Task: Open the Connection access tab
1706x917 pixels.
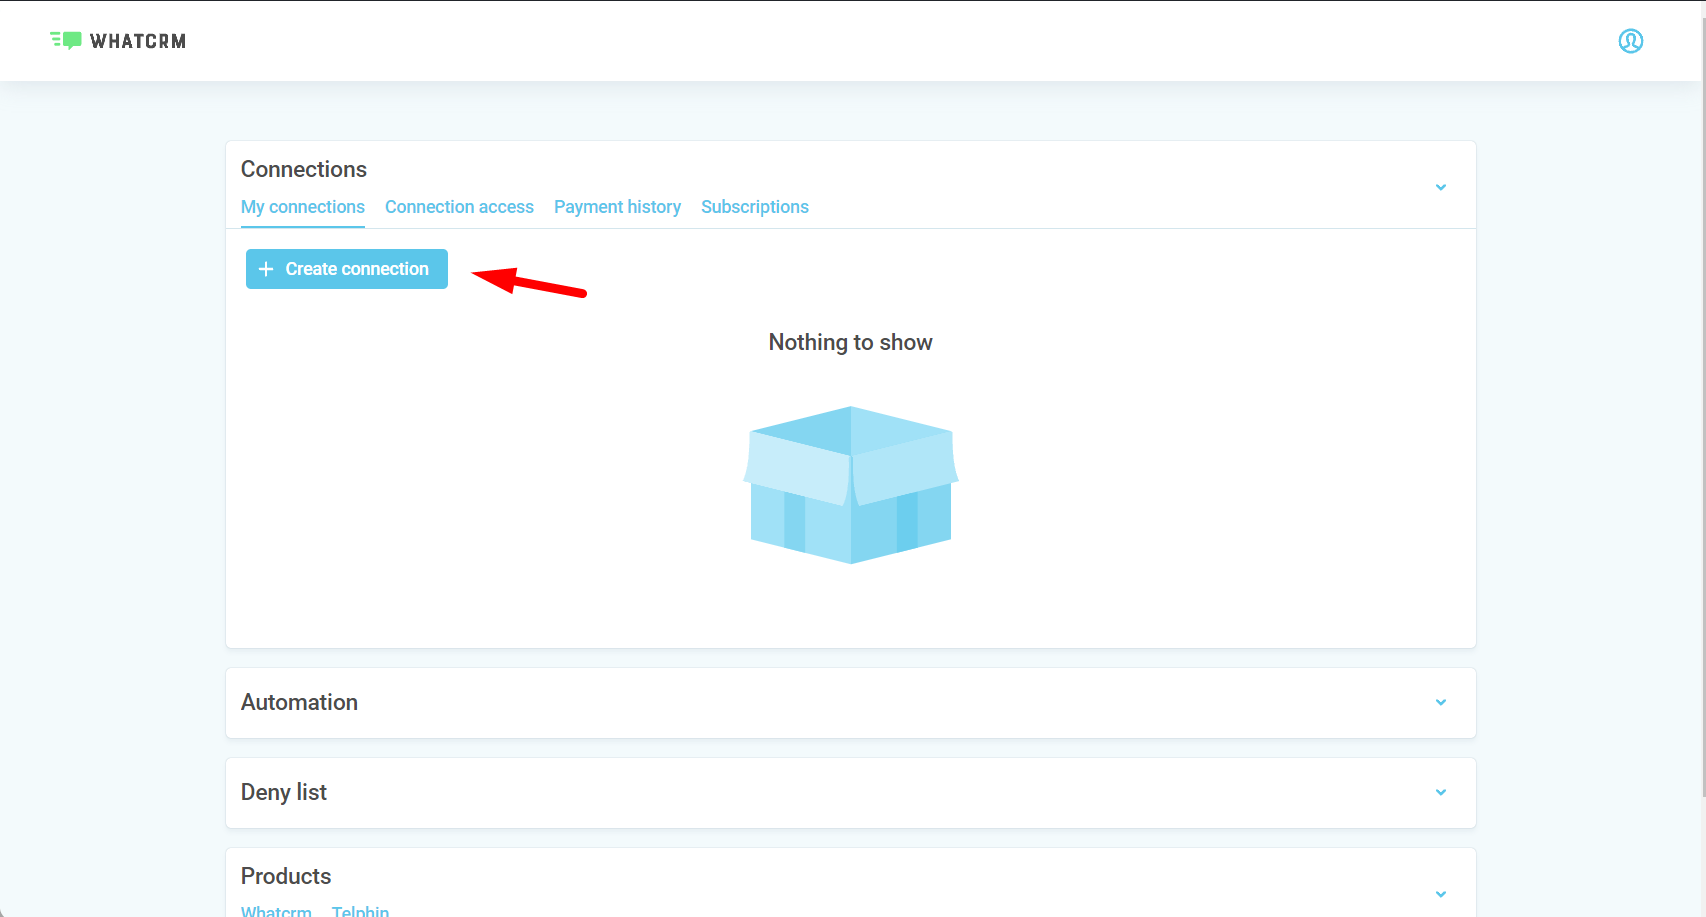Action: tap(459, 207)
